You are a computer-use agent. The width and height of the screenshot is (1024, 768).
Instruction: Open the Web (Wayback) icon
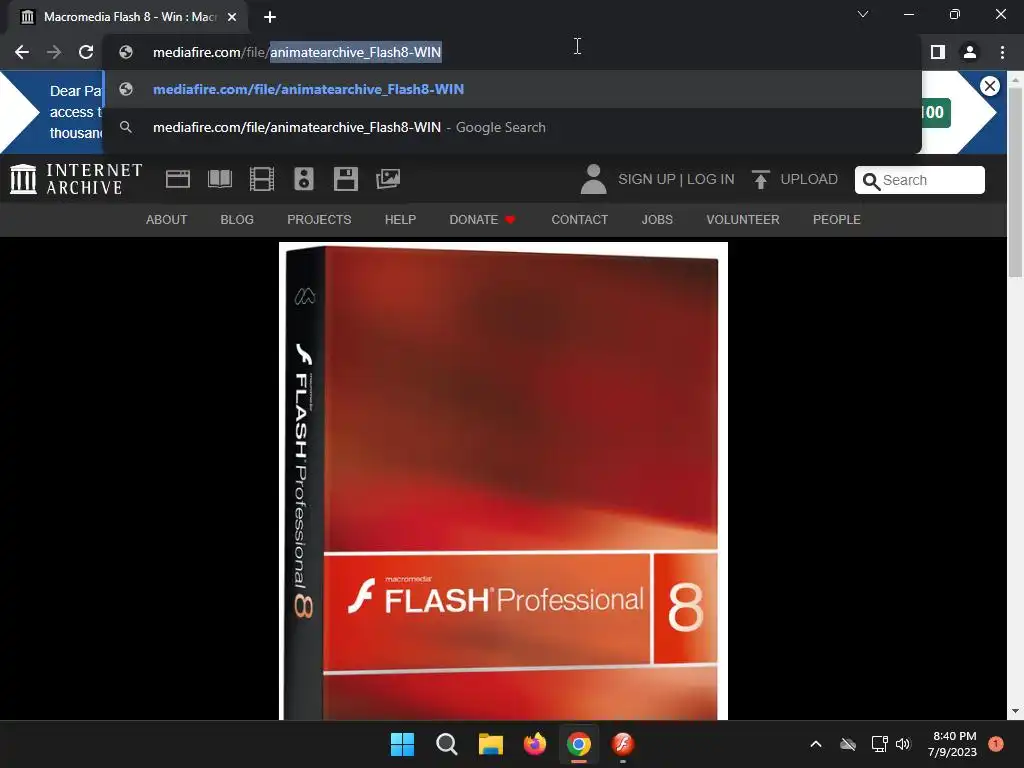178,179
